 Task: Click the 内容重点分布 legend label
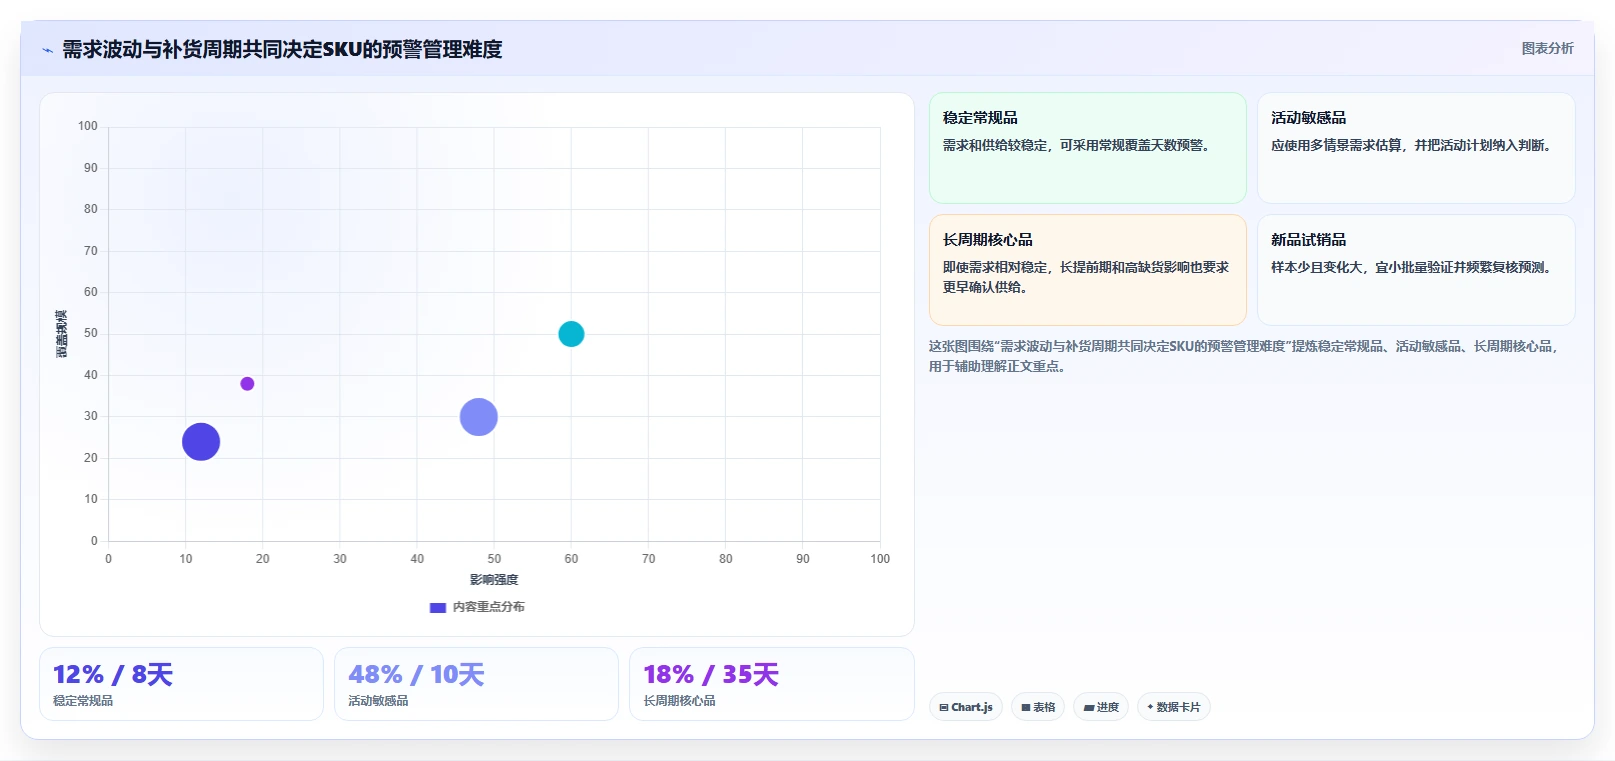(x=488, y=607)
